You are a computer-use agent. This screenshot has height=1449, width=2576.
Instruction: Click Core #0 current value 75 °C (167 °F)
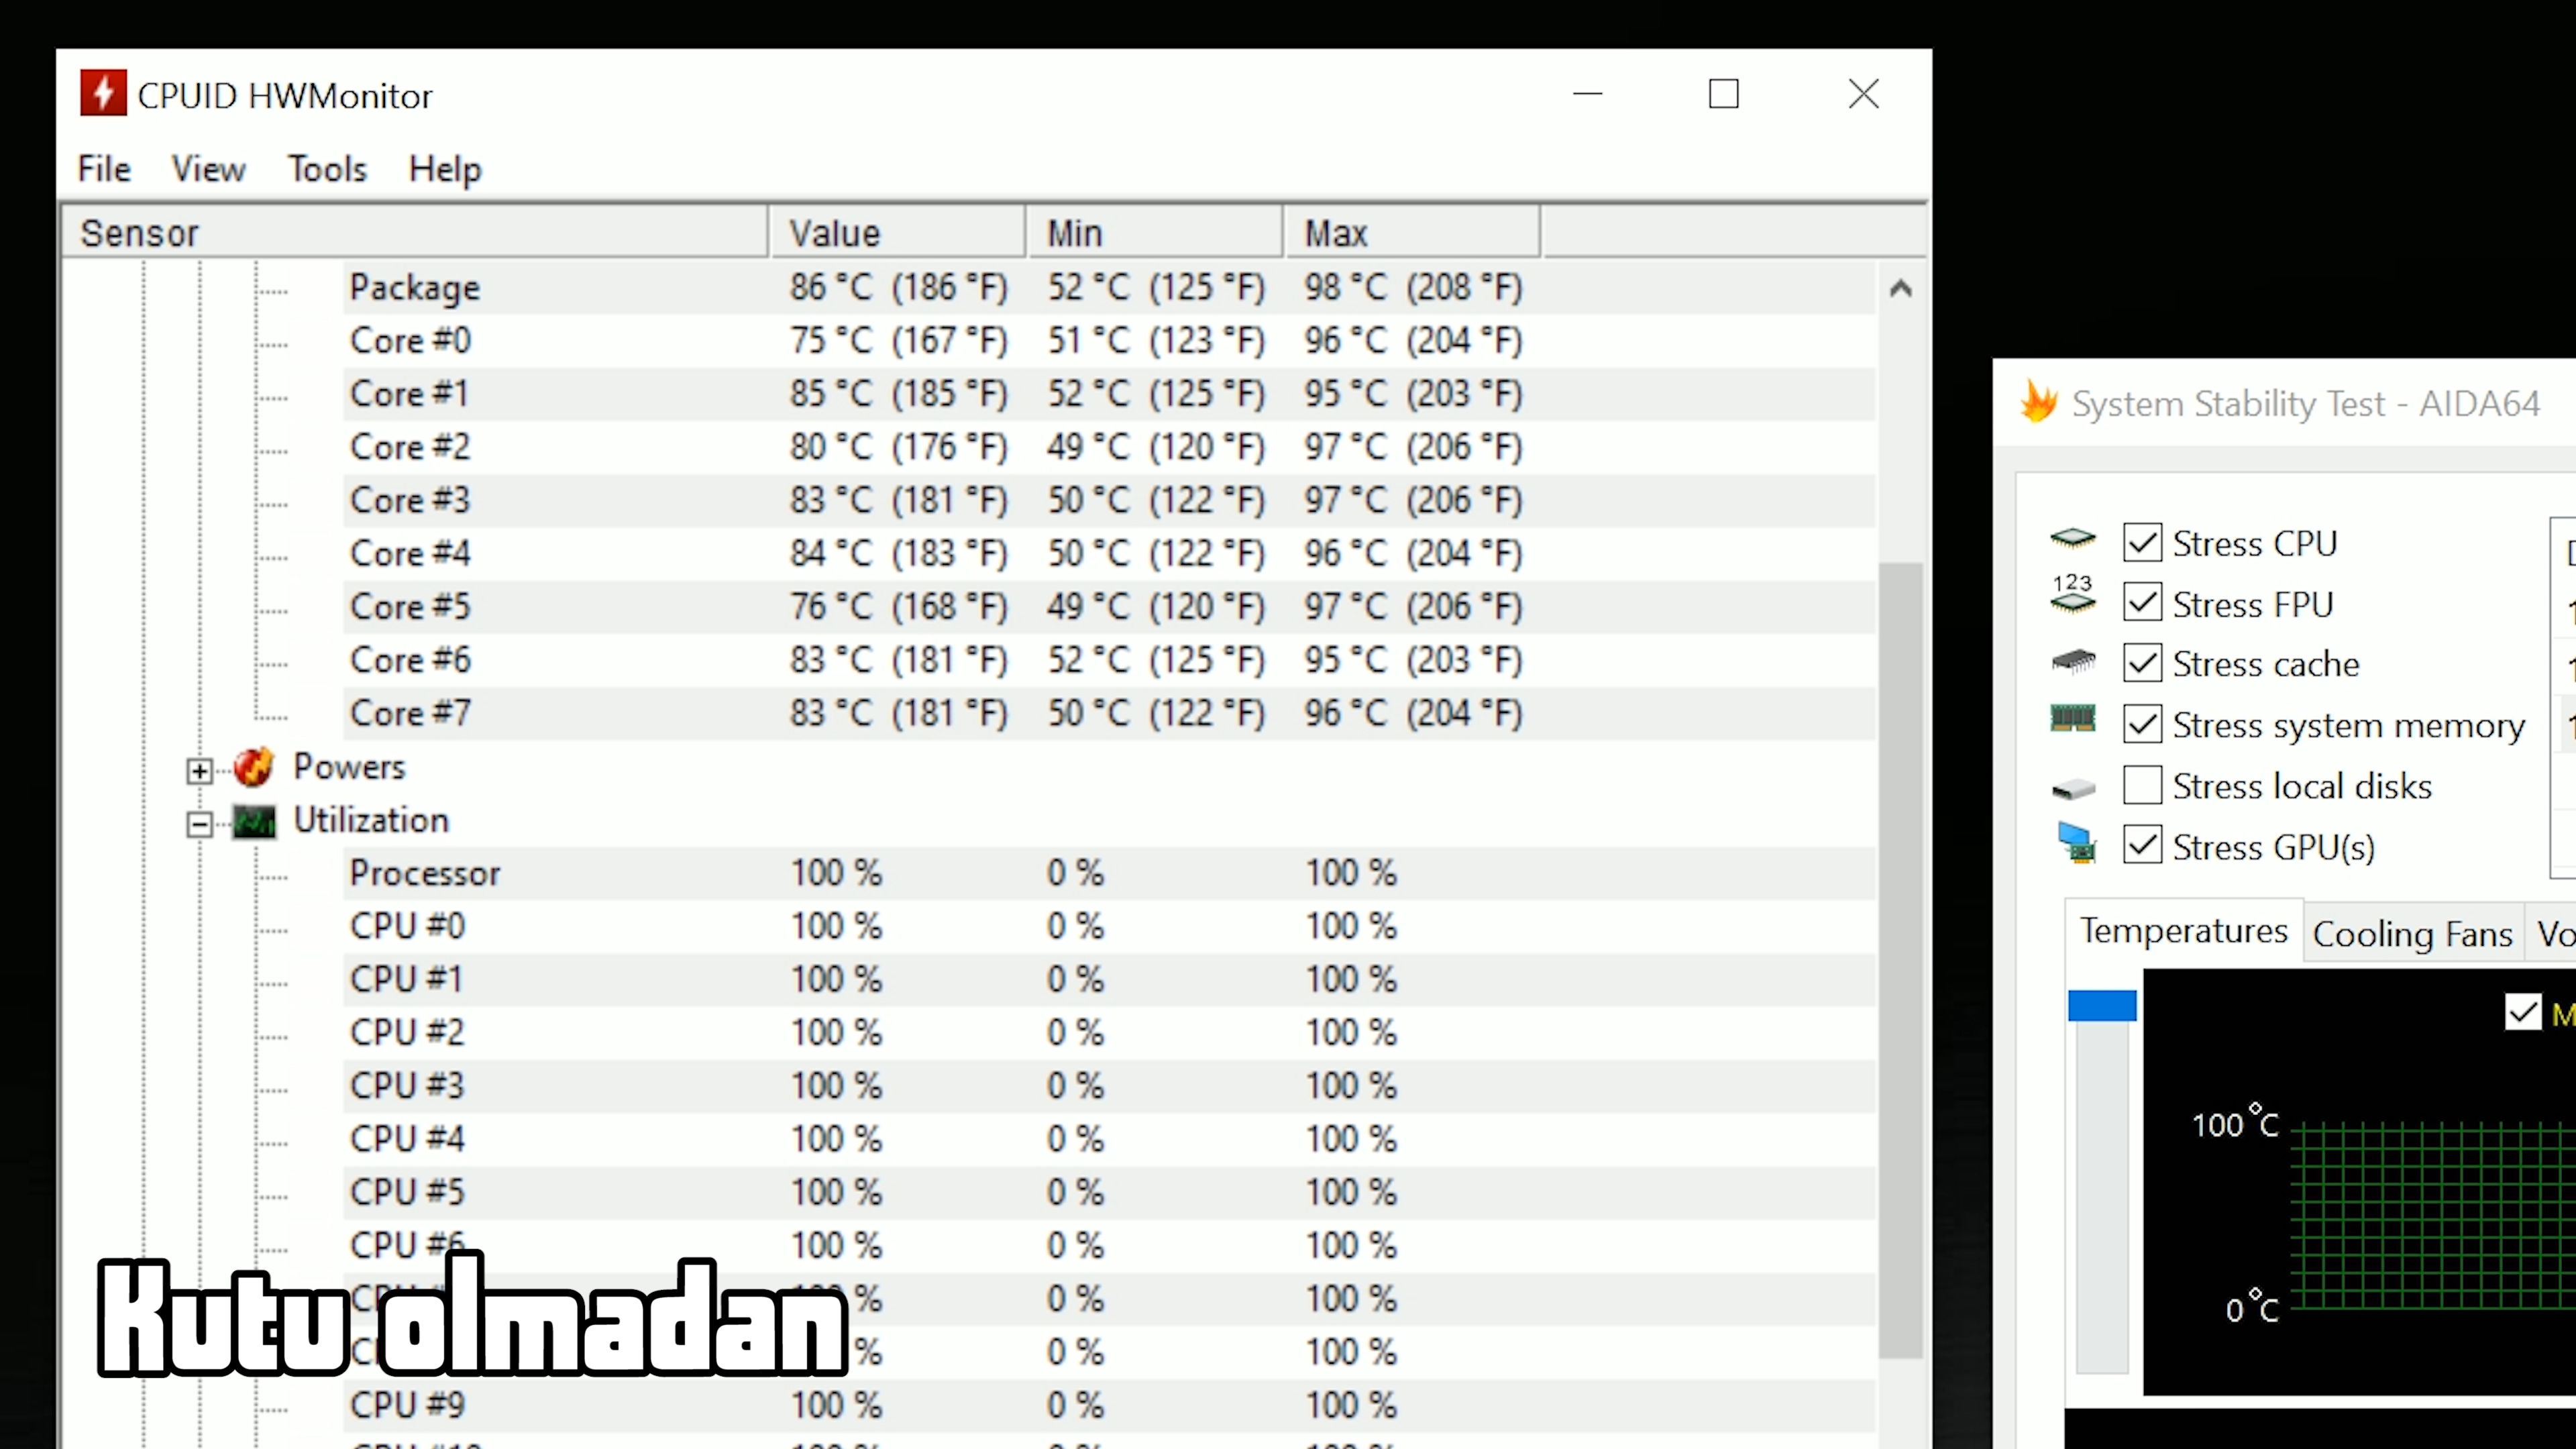click(x=899, y=341)
